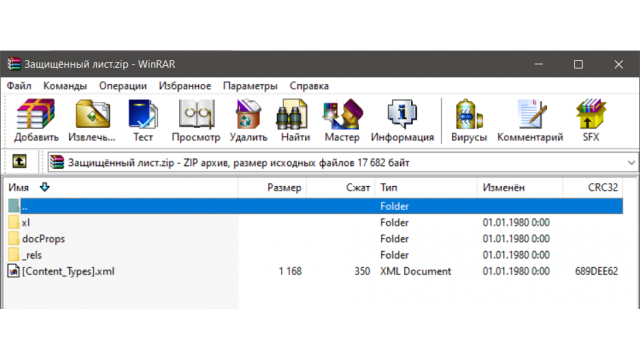Viewport: 640px width, 360px height.
Task: Minimize the WinRAR window
Action: [539, 64]
